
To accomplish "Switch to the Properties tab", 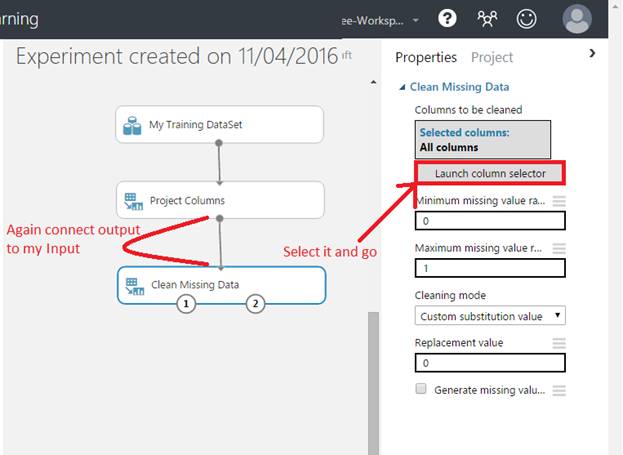I will [x=426, y=57].
